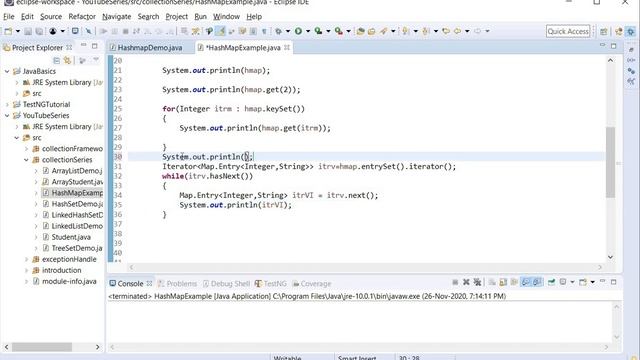Screen dimensions: 640x360
Task: Open the New file dropdown arrow
Action: coord(18,31)
